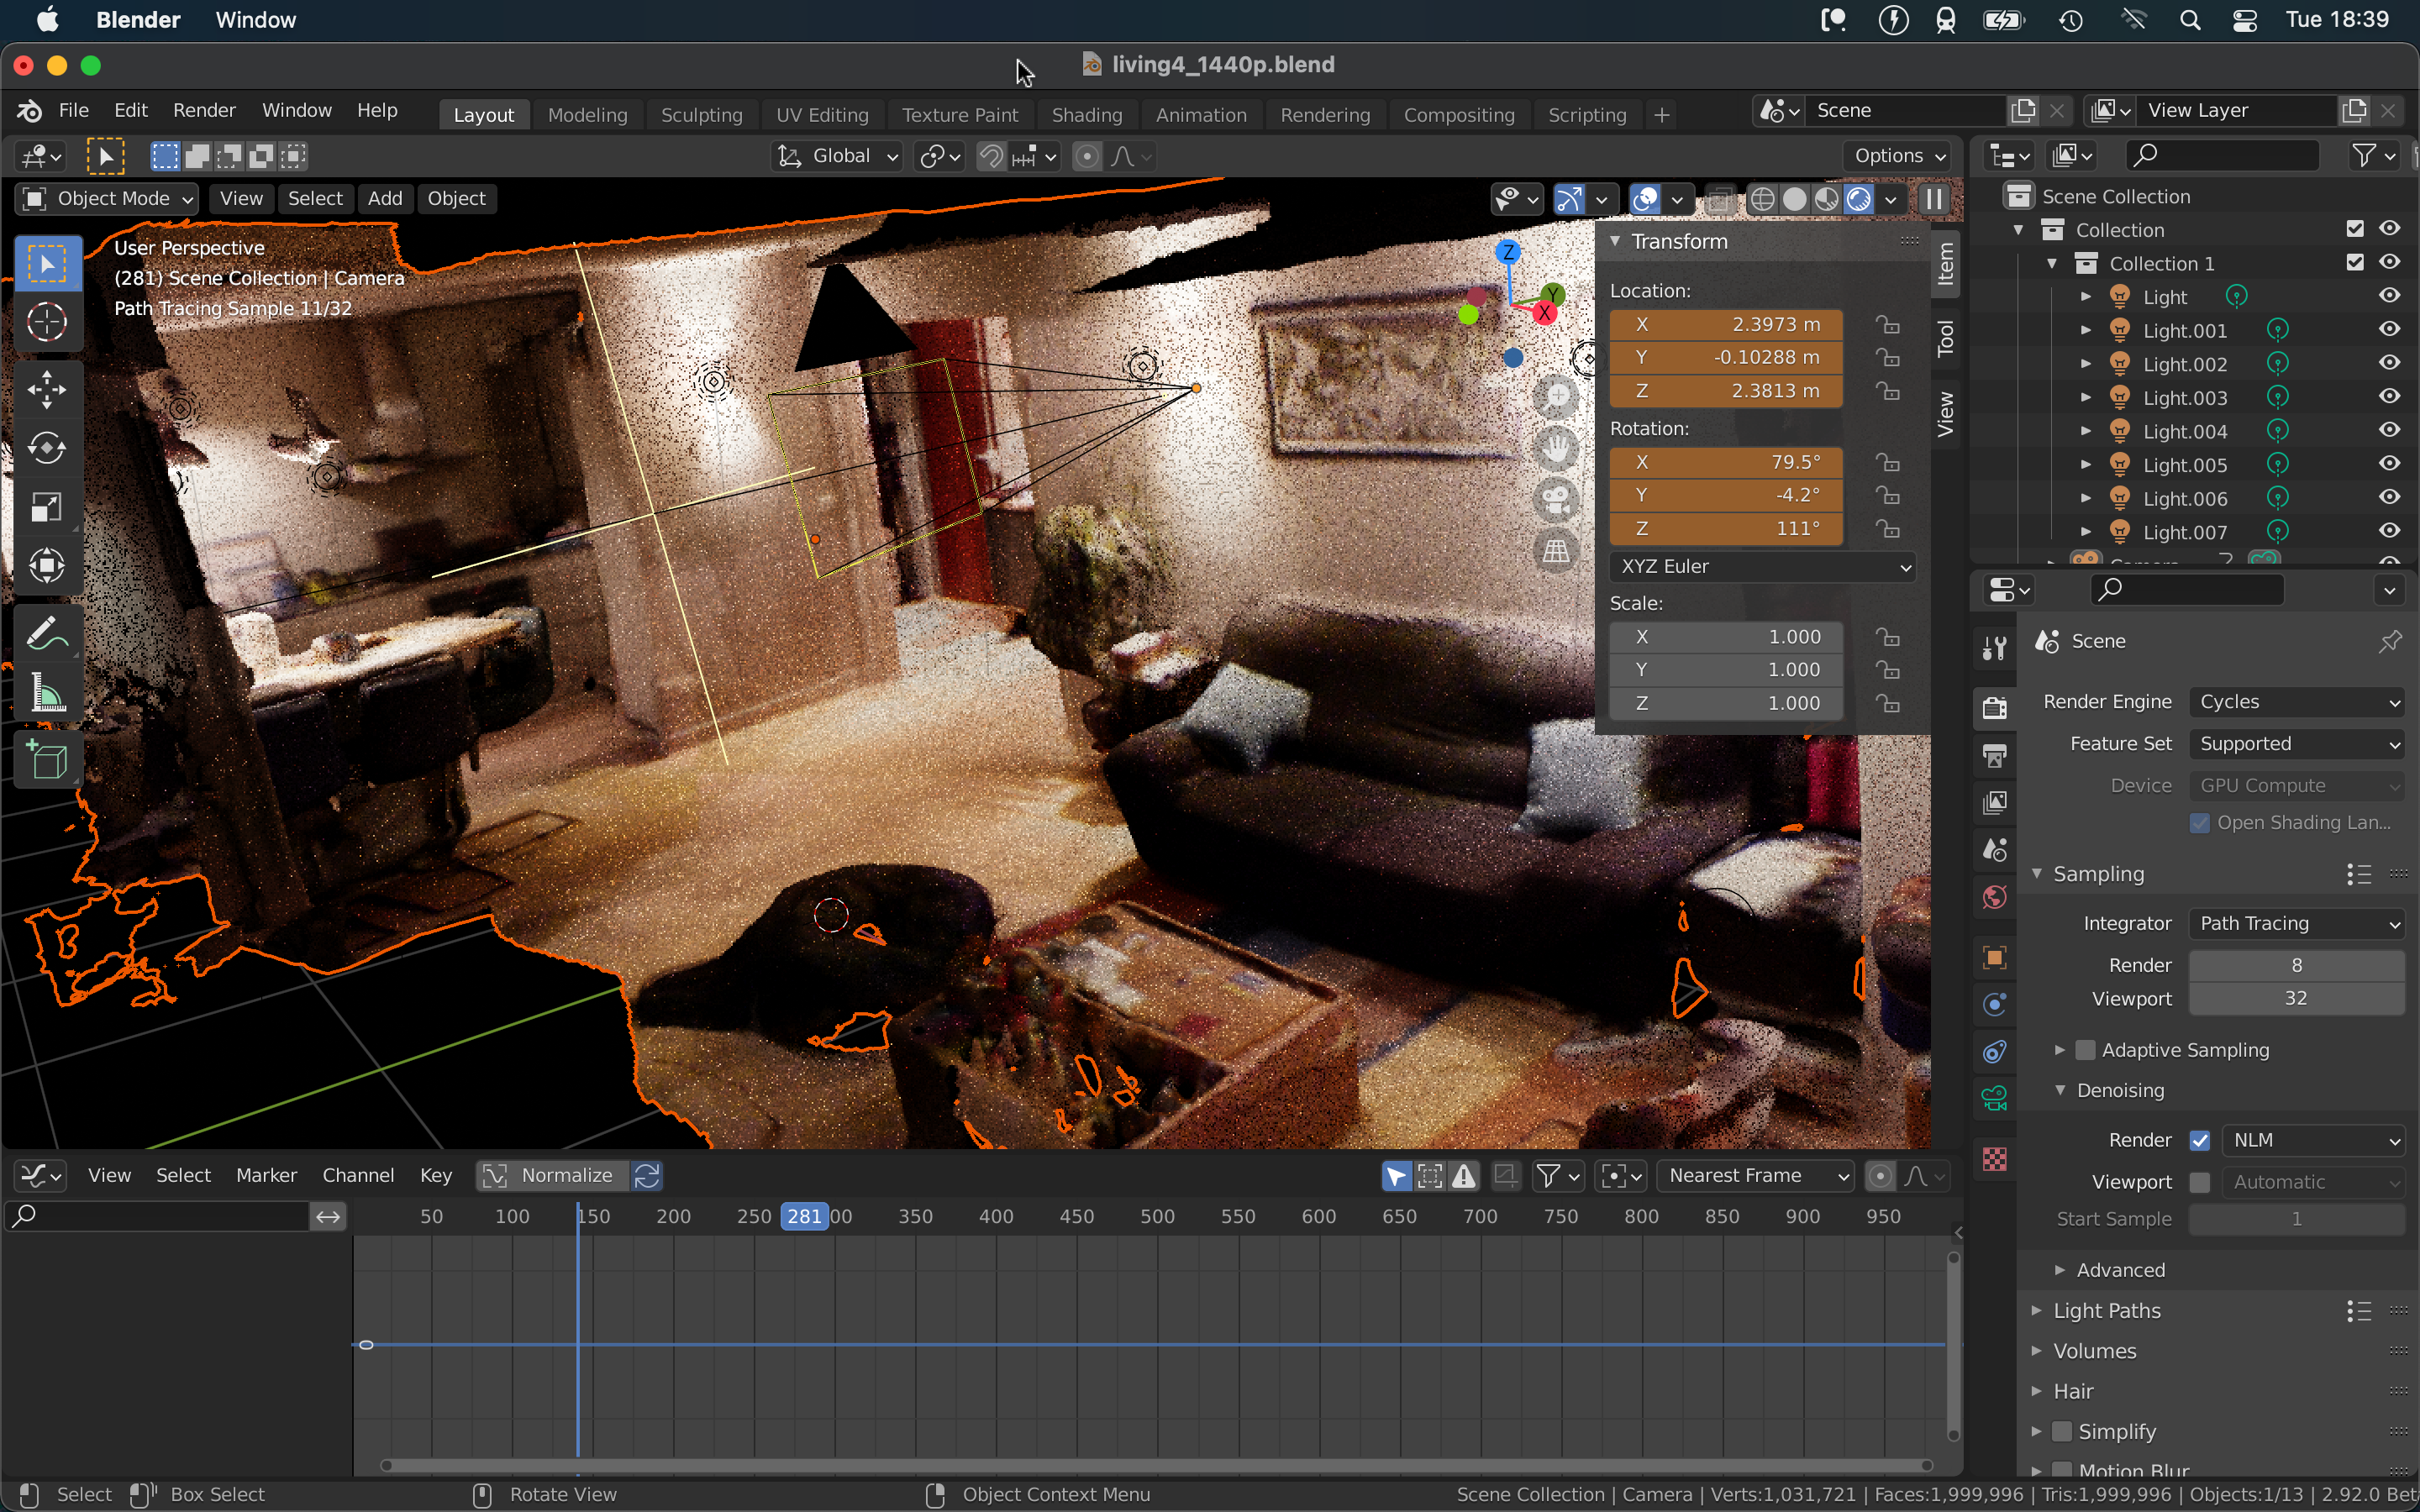
Task: Open the Options popover in the header
Action: tap(1899, 156)
